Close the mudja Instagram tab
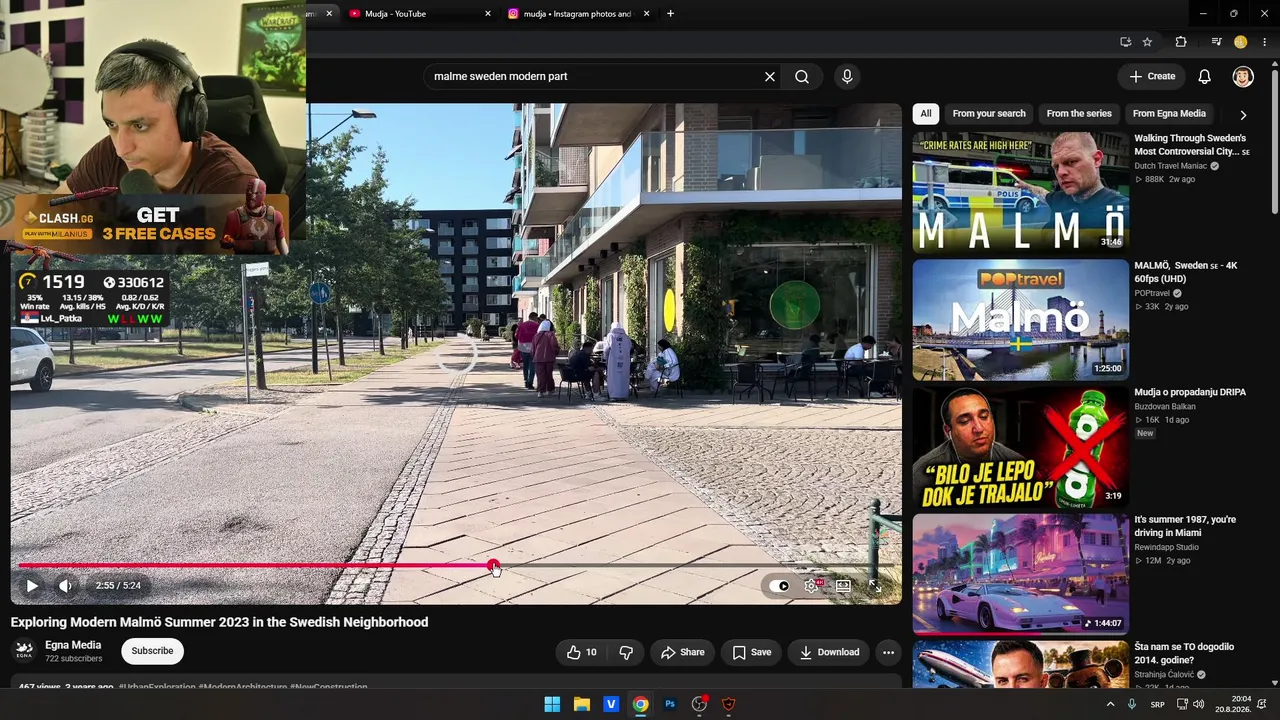 [x=647, y=14]
